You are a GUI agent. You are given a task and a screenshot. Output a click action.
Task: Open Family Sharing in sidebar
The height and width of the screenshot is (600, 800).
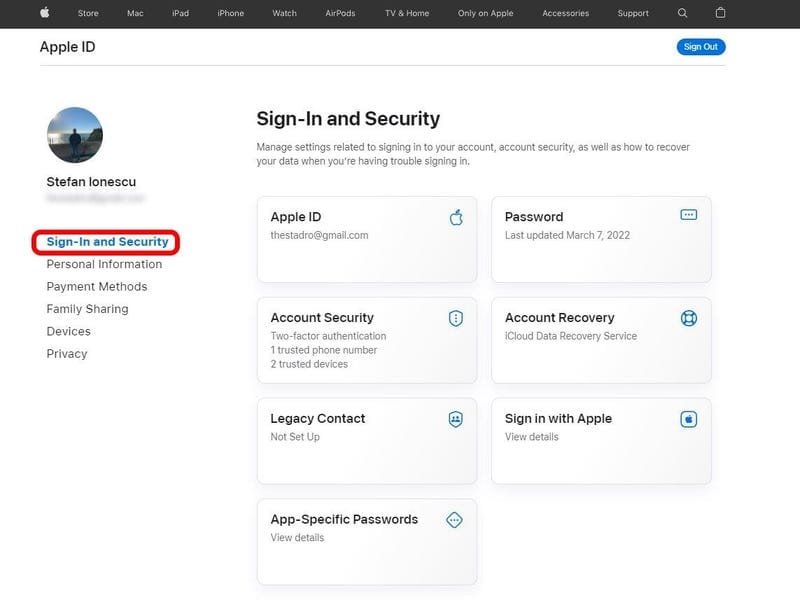pos(87,309)
